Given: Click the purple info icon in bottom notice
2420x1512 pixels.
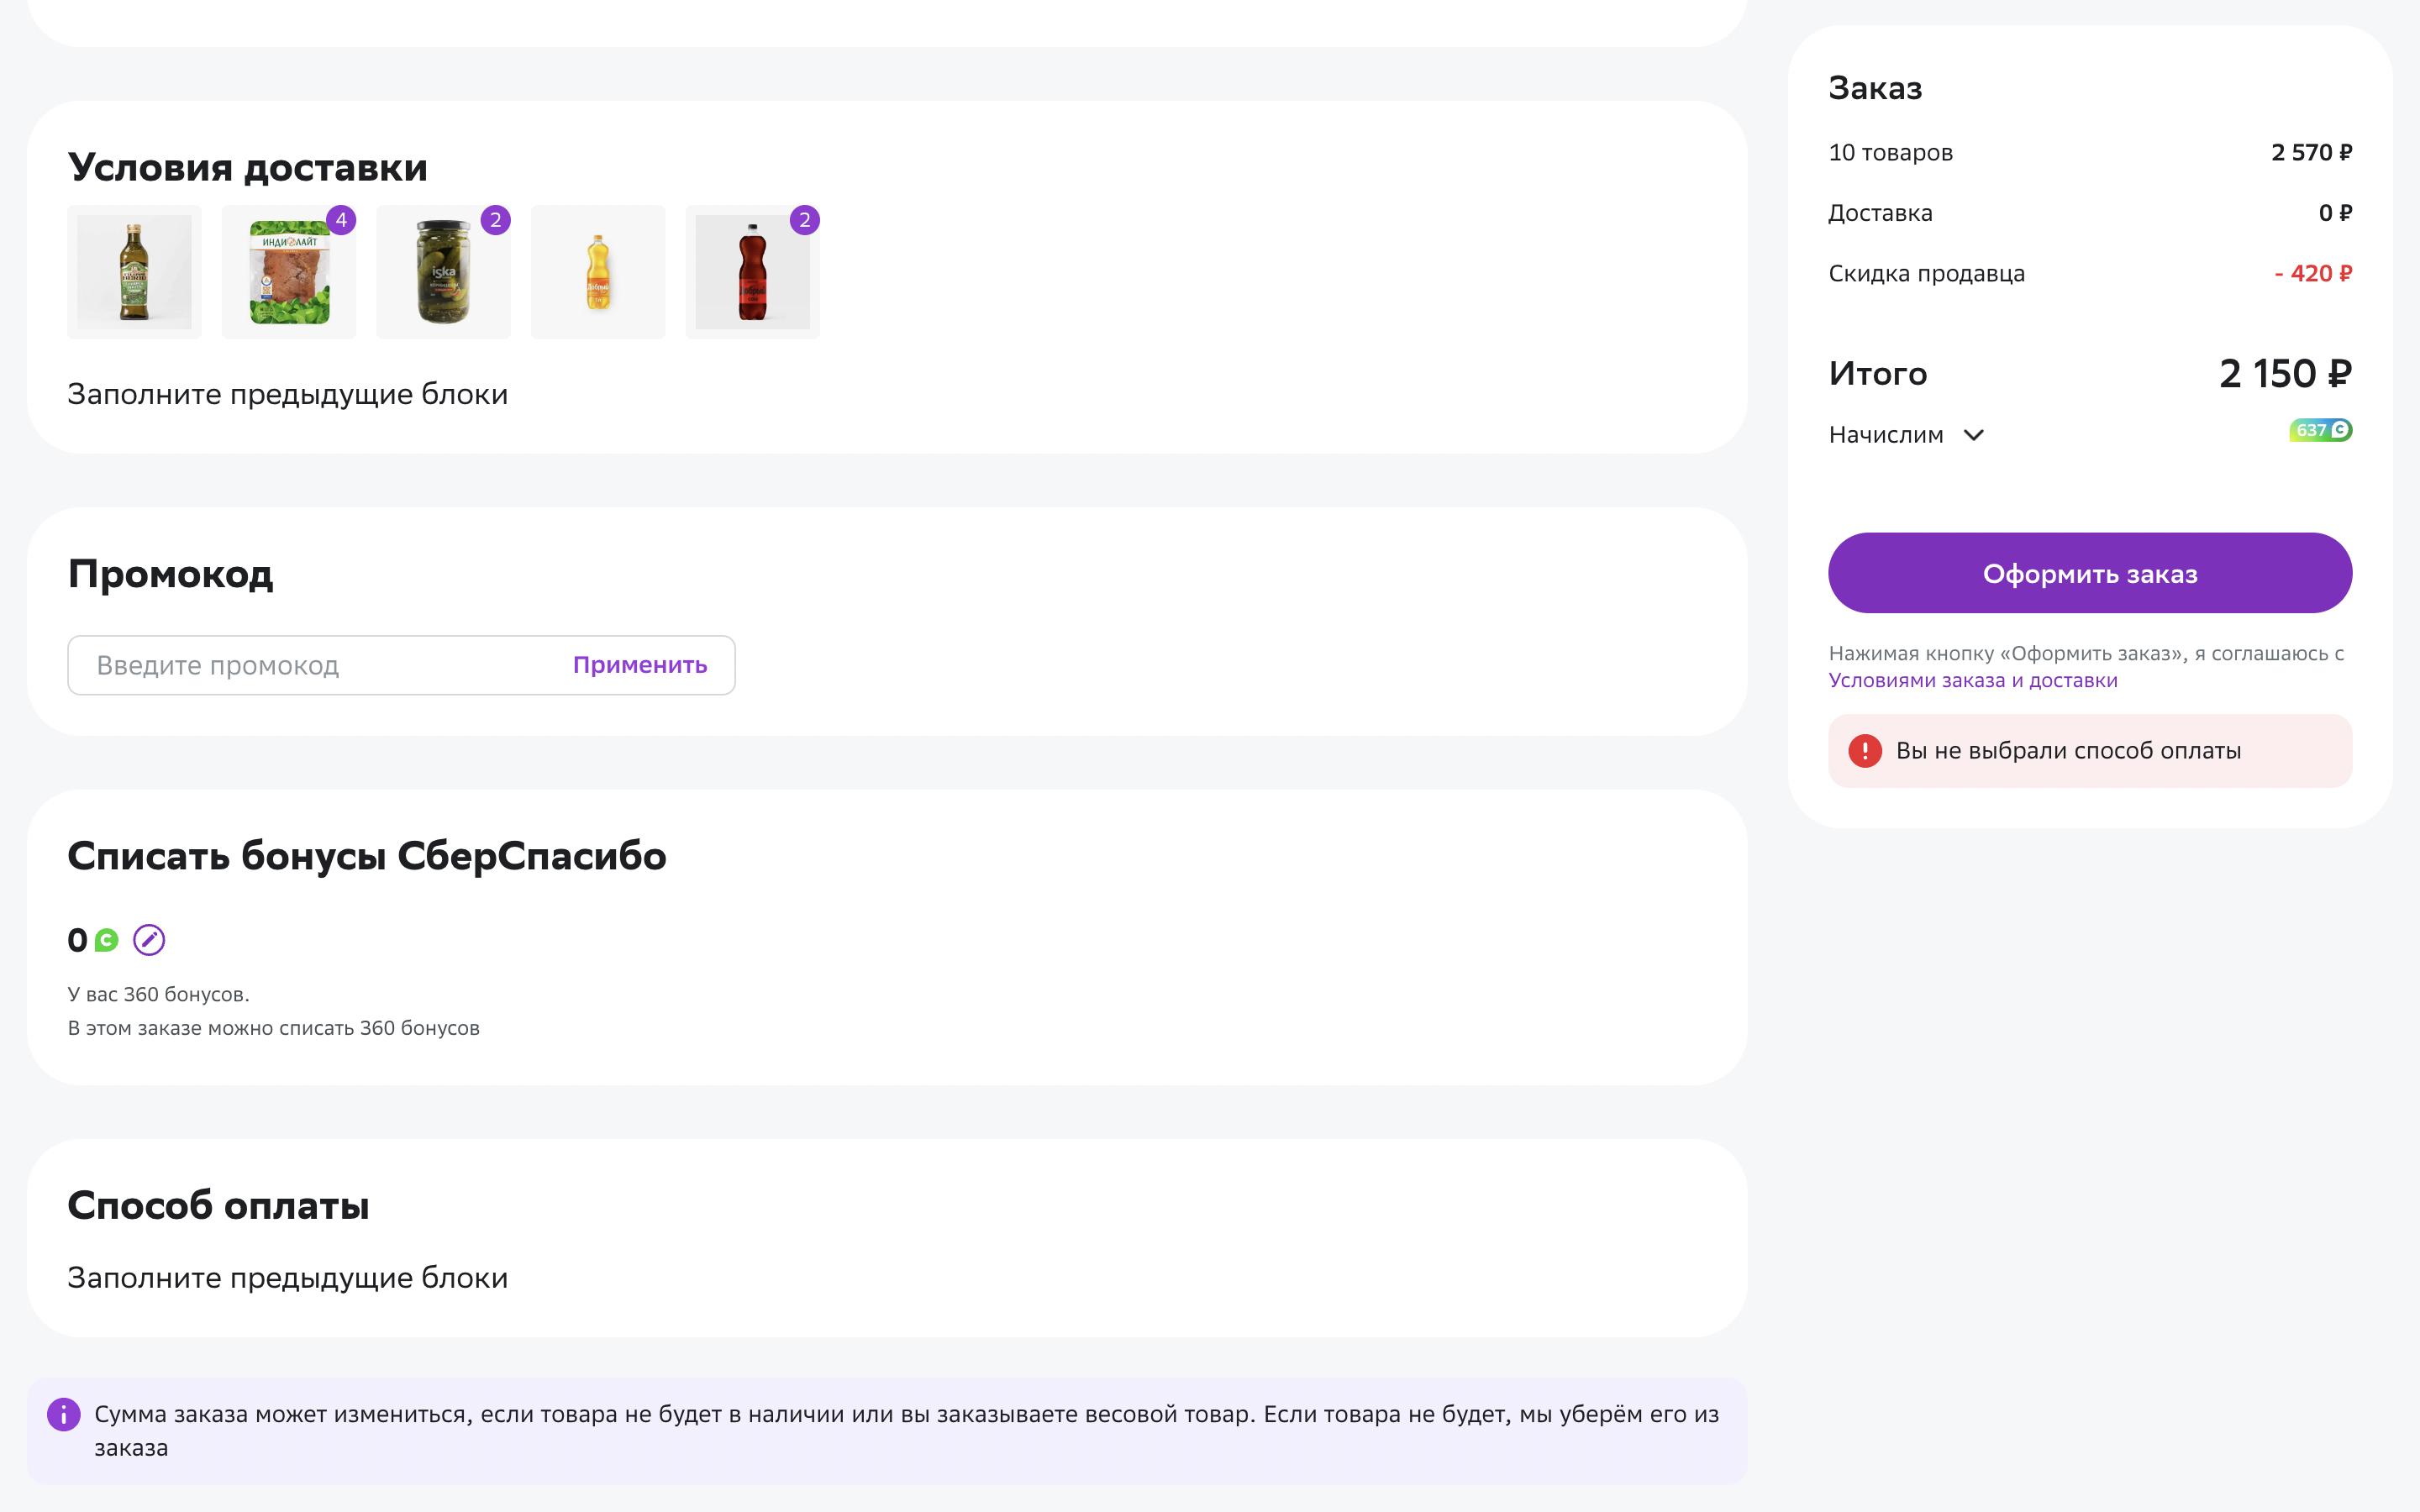Looking at the screenshot, I should (64, 1414).
